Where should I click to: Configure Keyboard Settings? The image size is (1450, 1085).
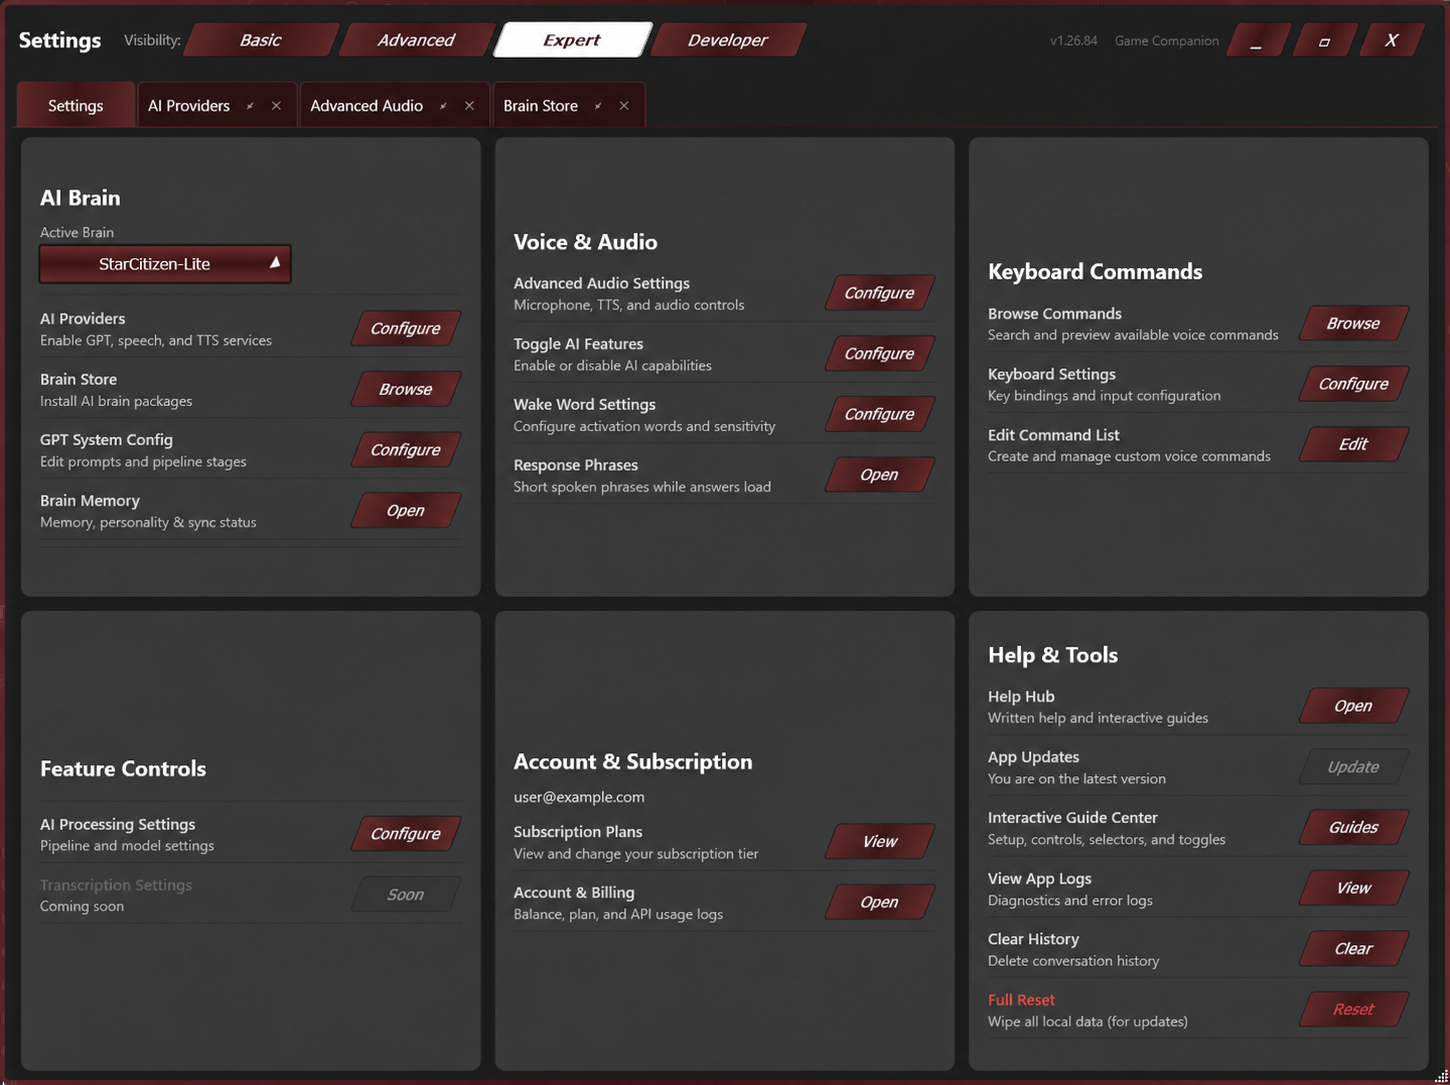click(x=1353, y=384)
